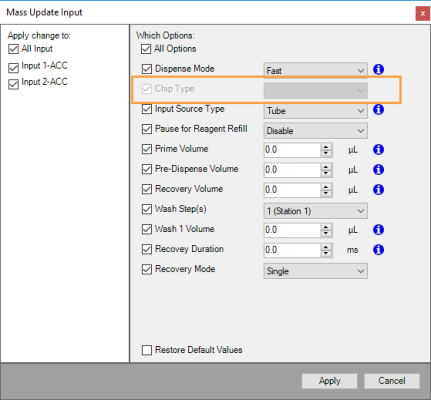The height and width of the screenshot is (400, 431).
Task: Show info for Input Source Type
Action: coord(378,110)
